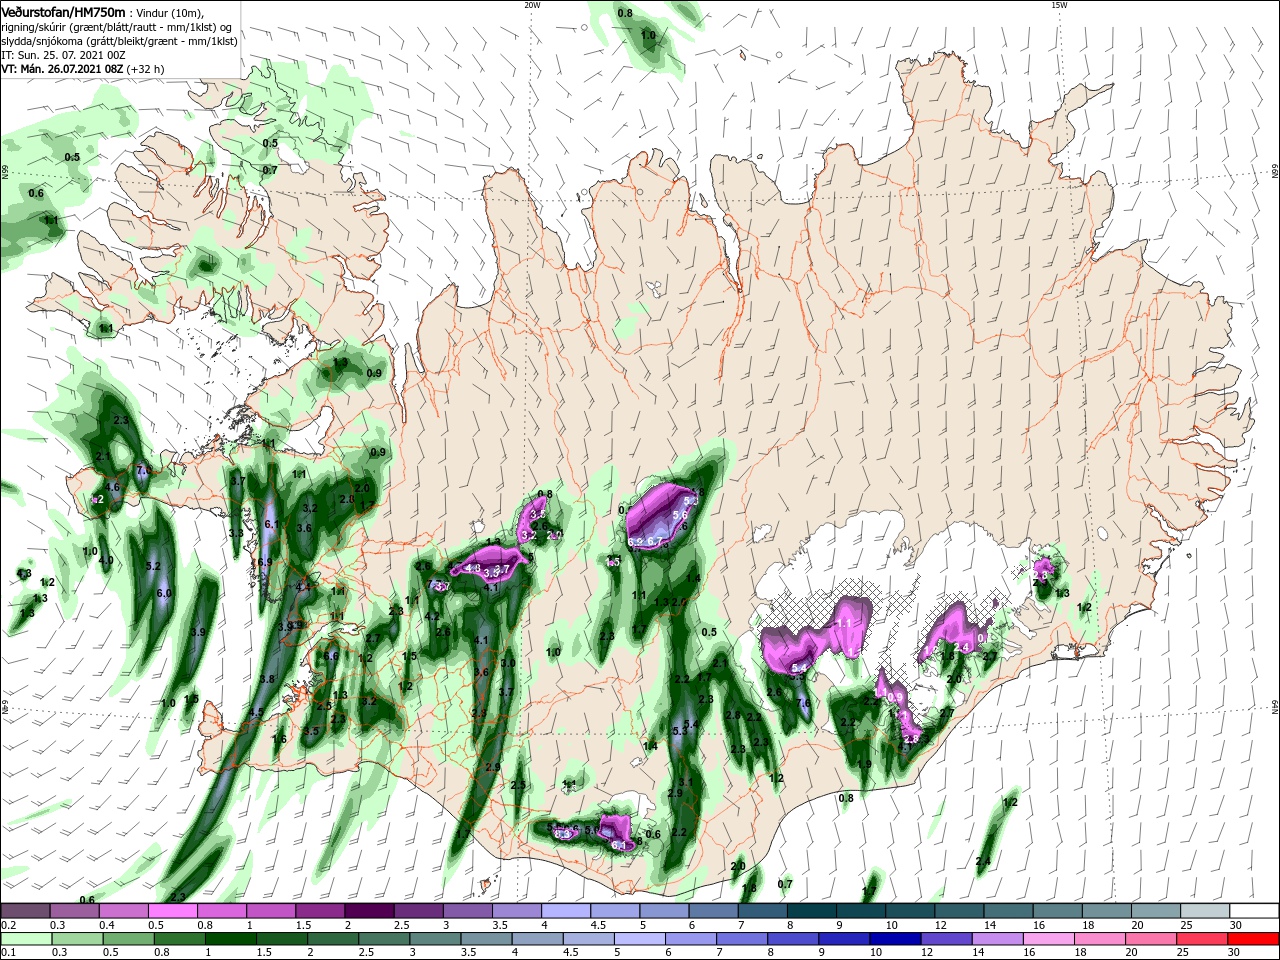Pick the bright pink swatch in upper legend row

coord(172,911)
